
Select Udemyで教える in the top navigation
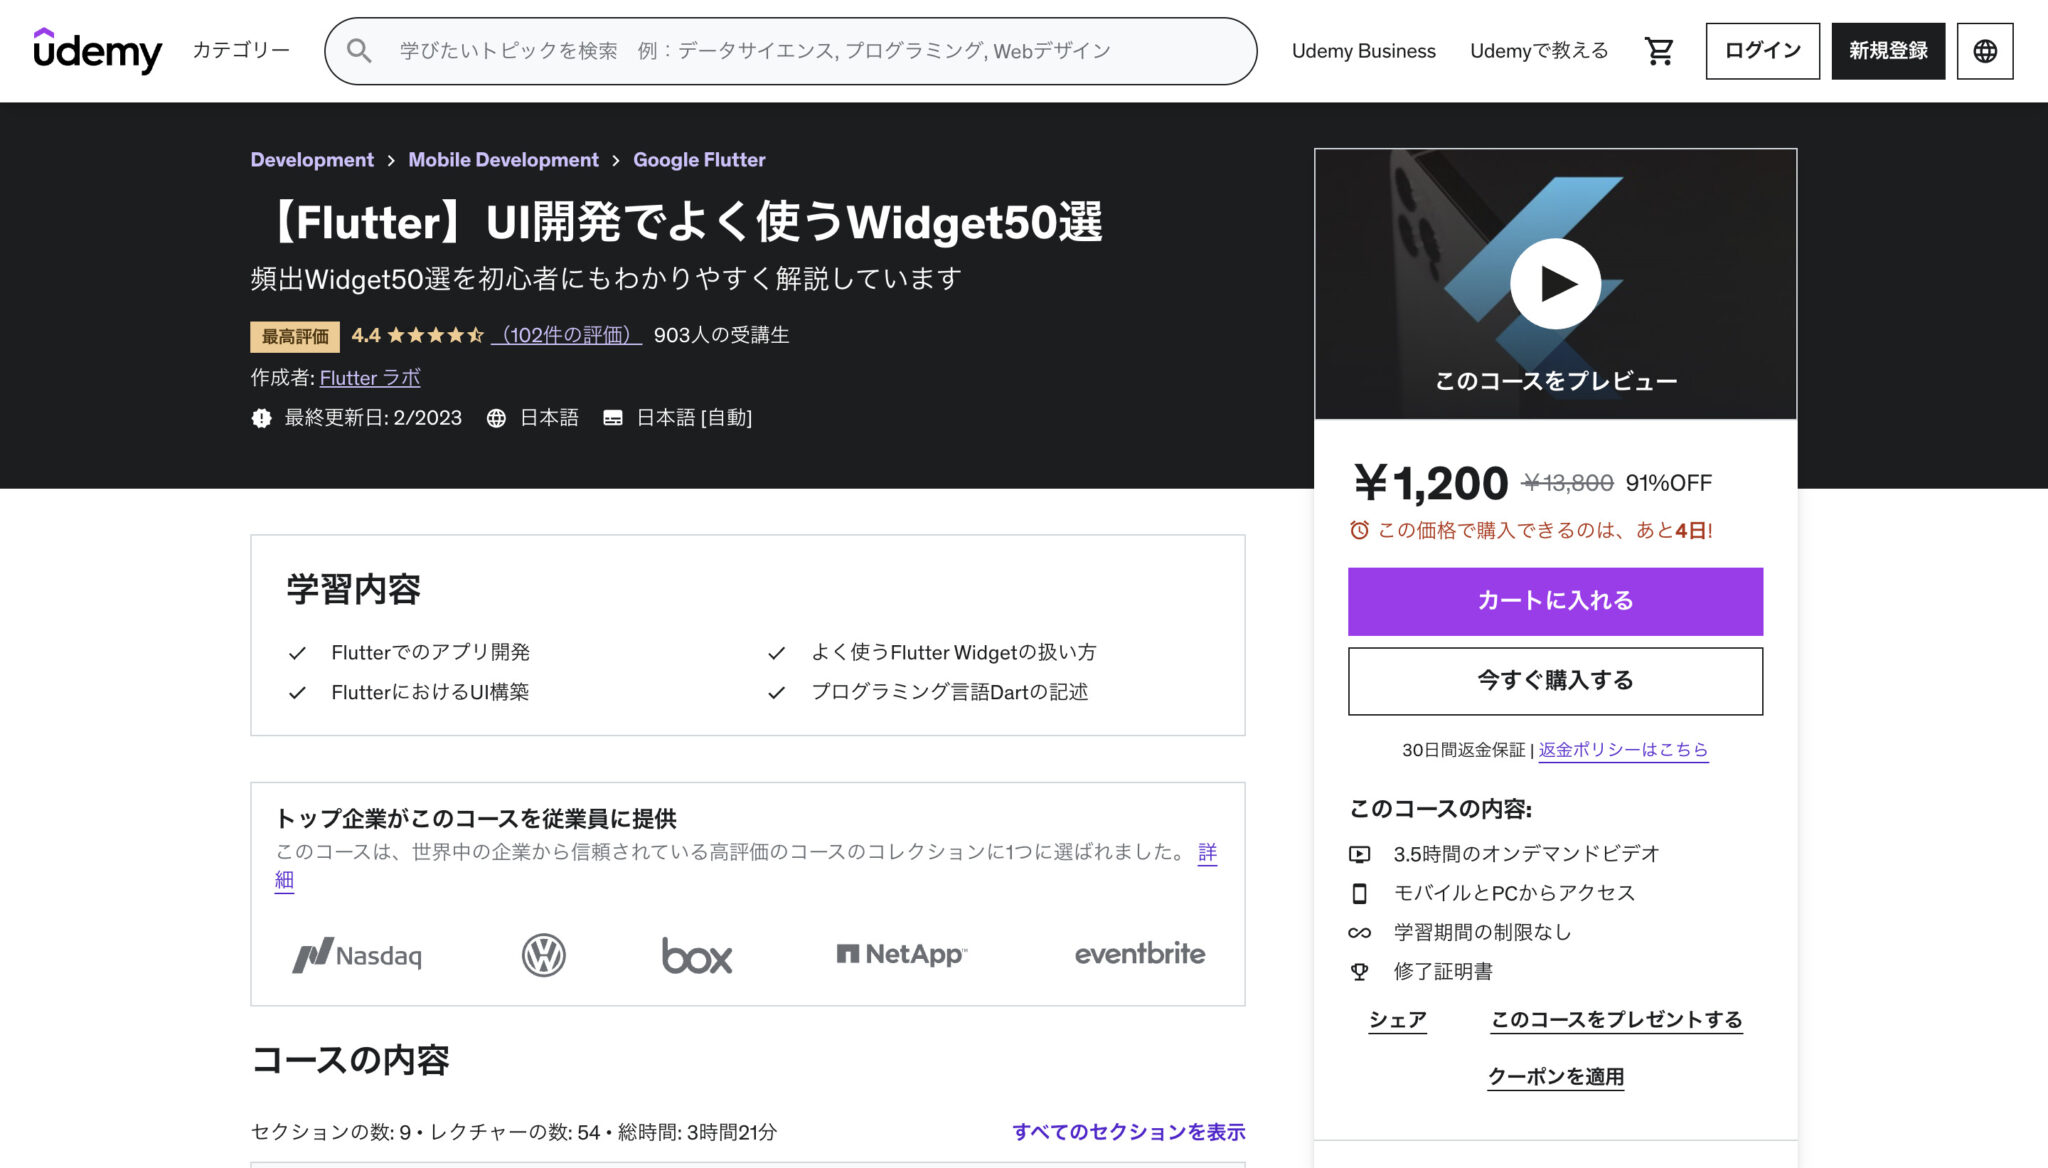pos(1539,50)
